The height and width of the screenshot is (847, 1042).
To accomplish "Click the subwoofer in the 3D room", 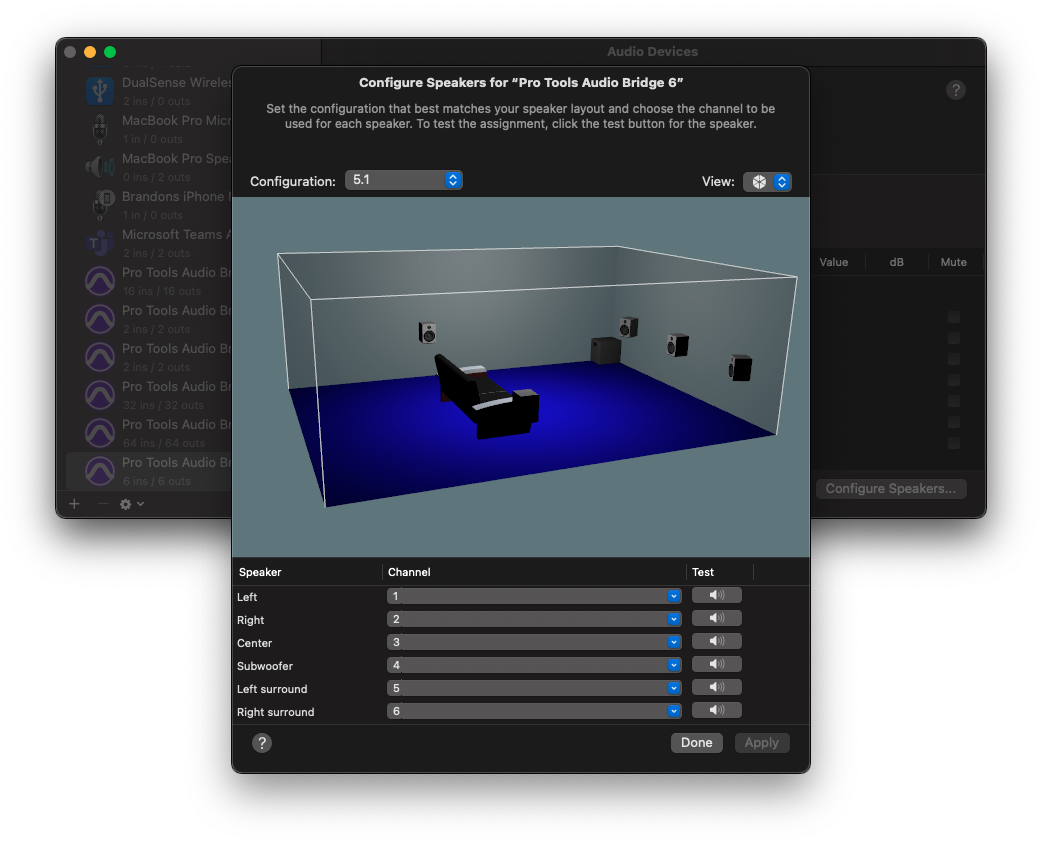I will point(605,351).
